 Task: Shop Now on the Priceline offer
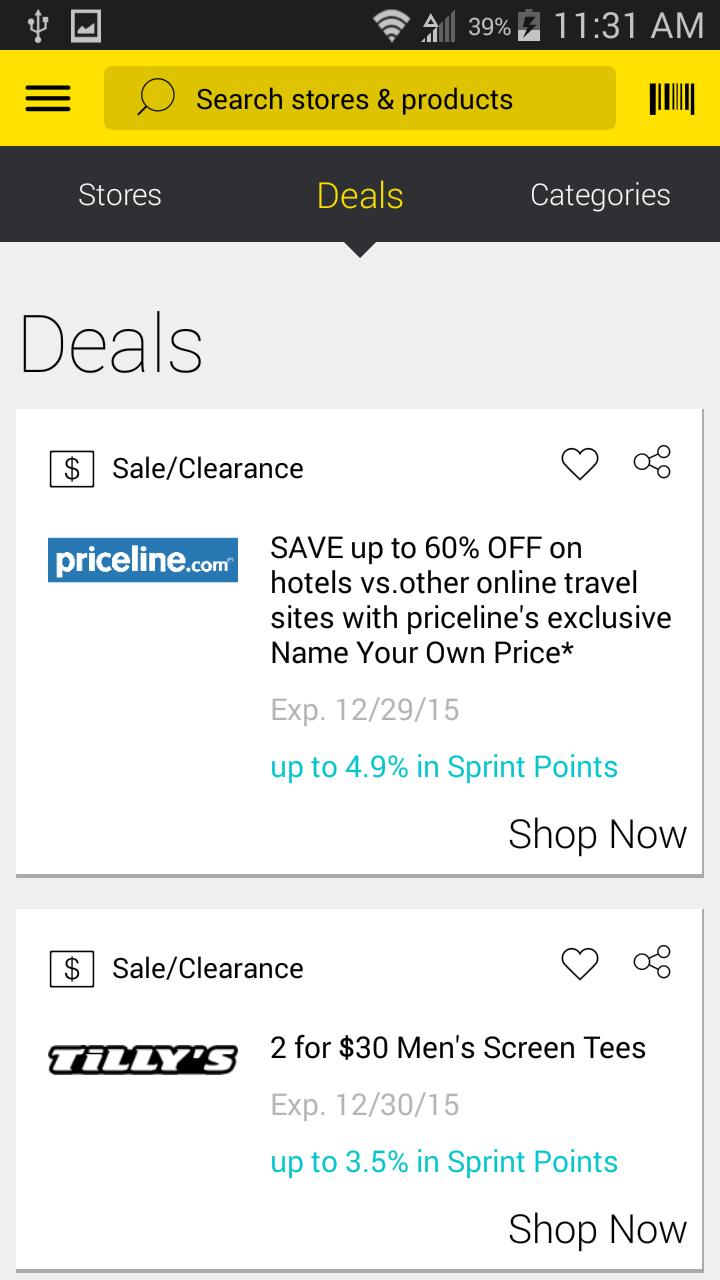click(x=597, y=833)
